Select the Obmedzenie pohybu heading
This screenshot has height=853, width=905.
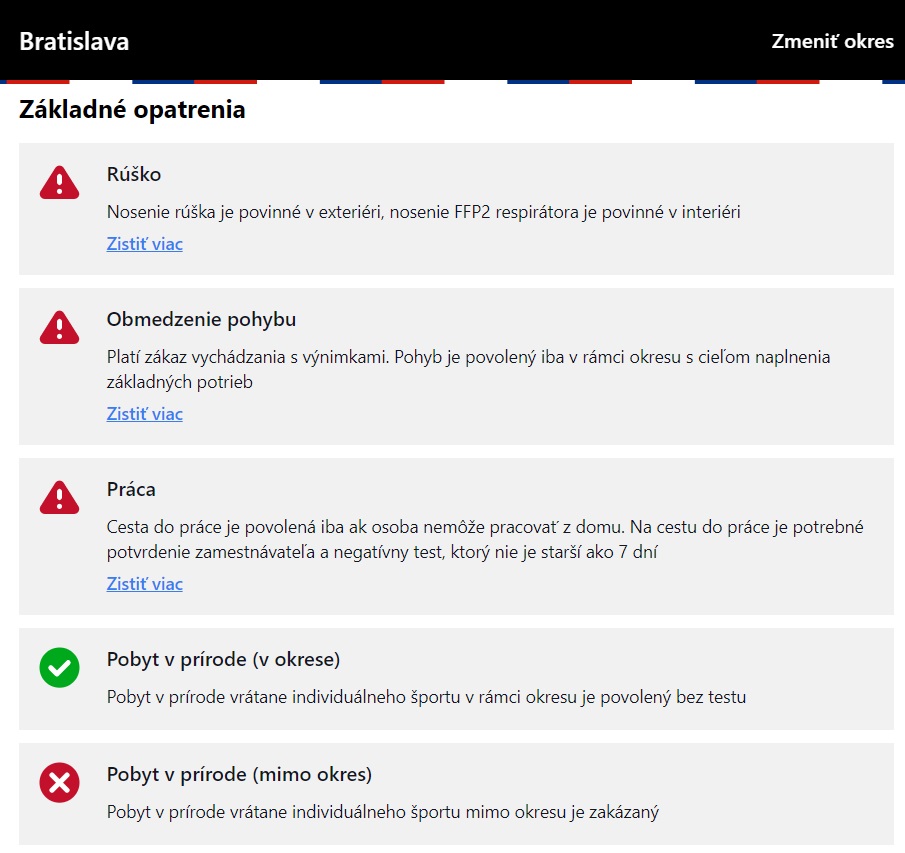click(201, 319)
